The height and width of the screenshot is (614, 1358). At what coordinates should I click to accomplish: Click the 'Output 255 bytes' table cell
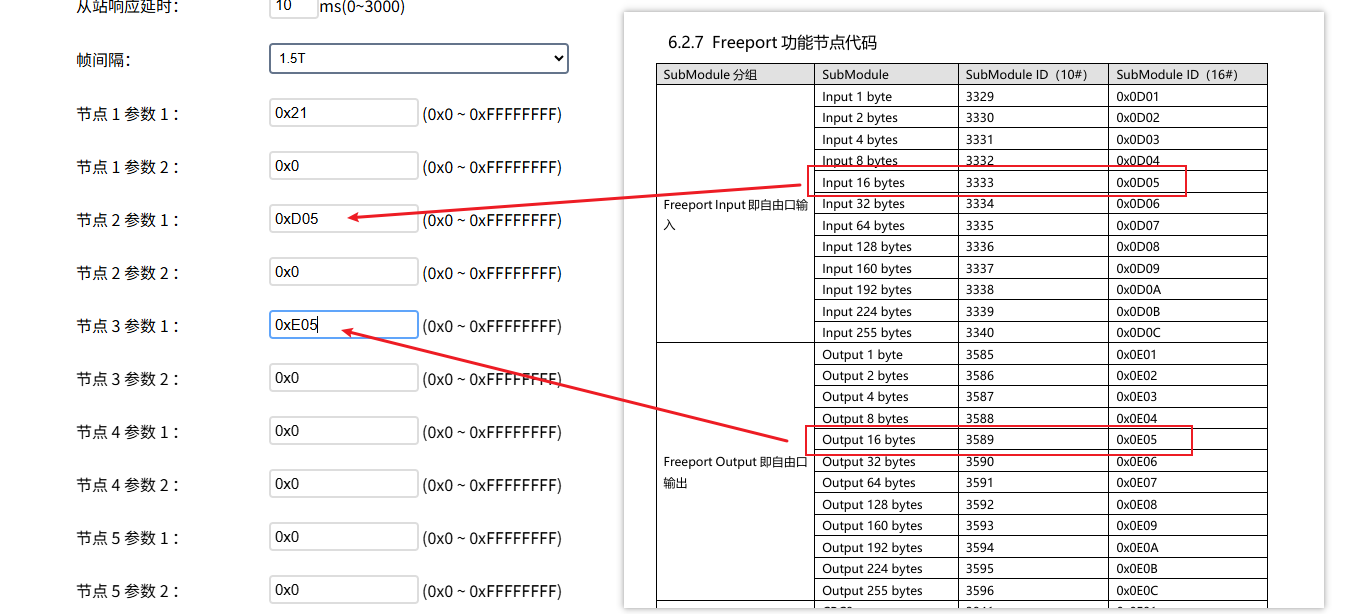tap(872, 590)
